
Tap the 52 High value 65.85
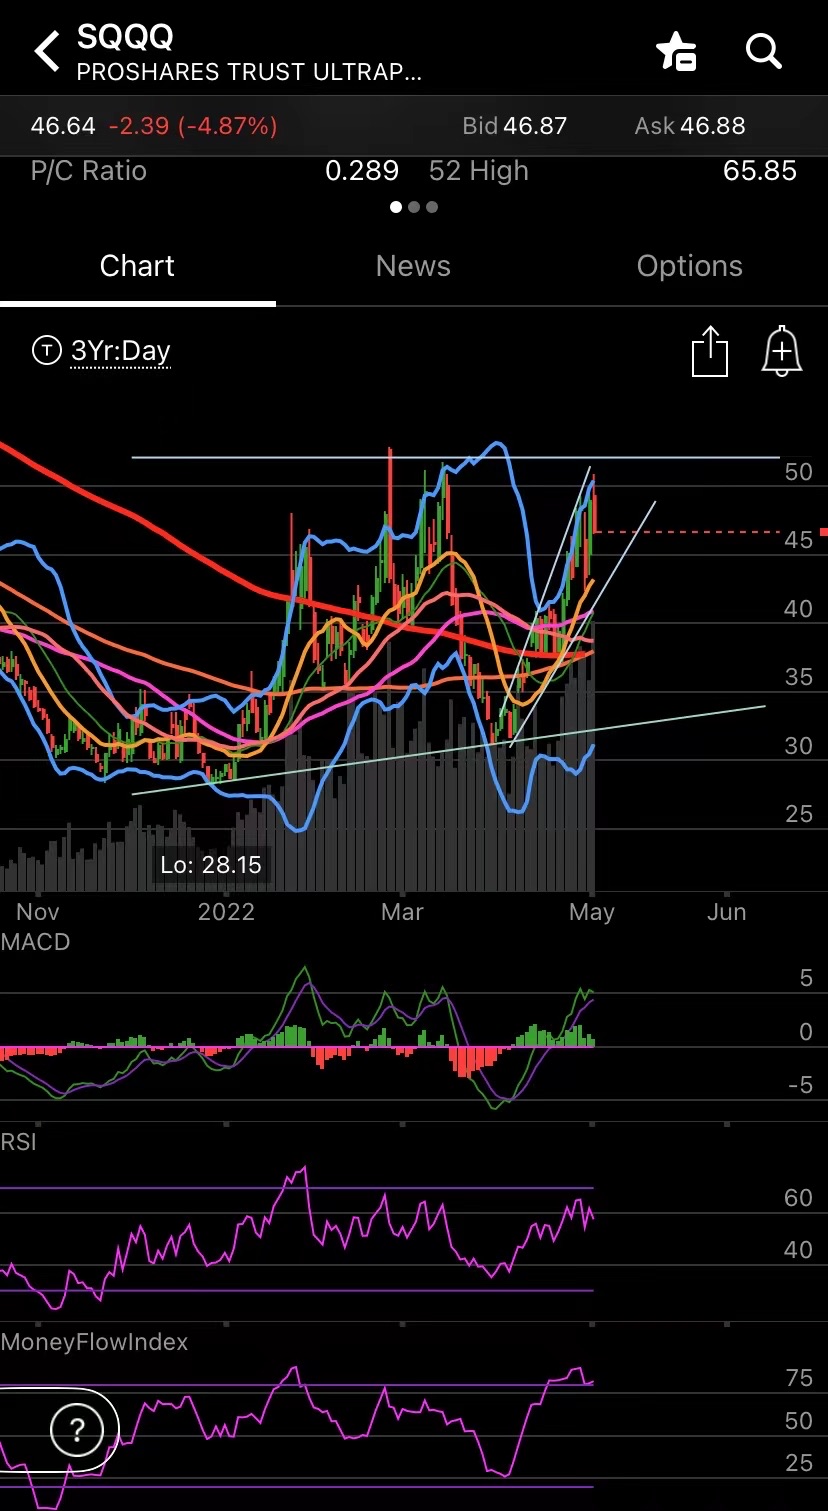760,171
